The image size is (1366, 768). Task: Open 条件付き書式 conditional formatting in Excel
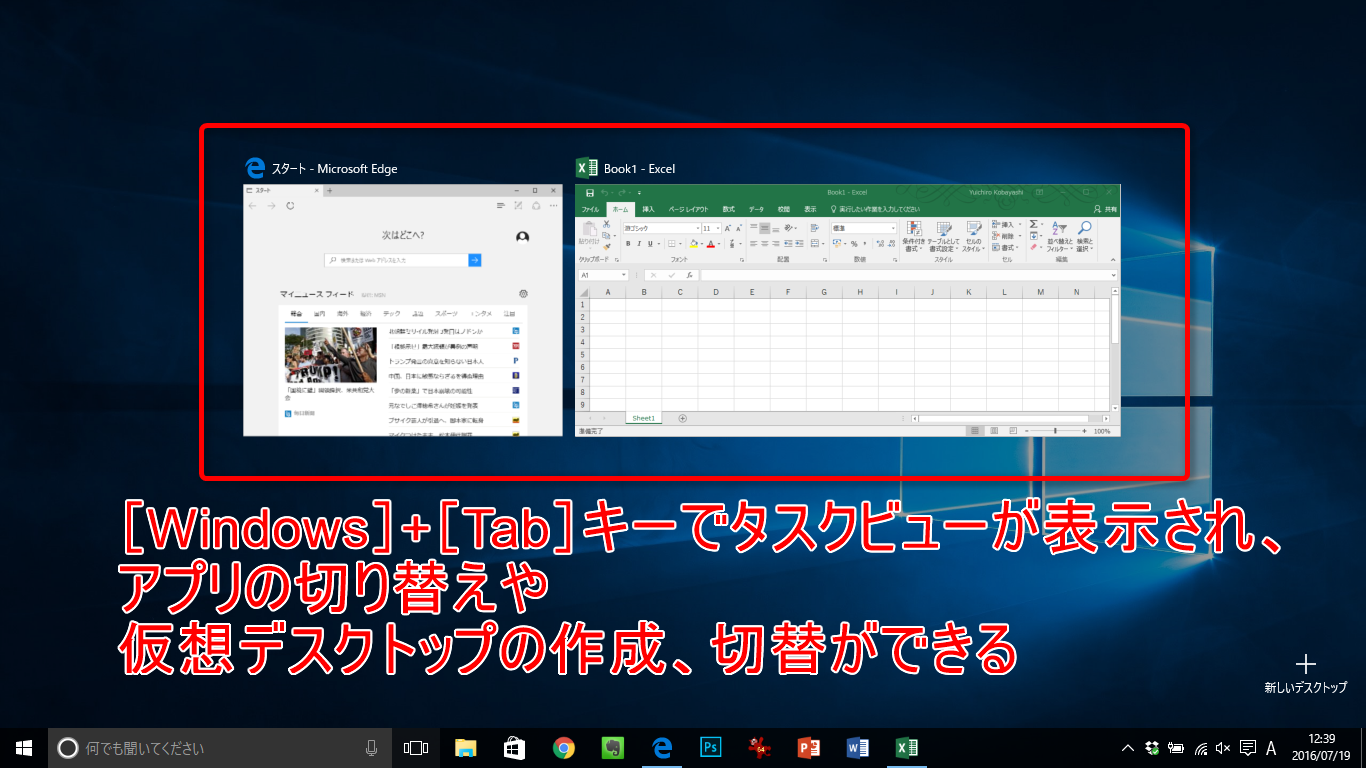913,236
